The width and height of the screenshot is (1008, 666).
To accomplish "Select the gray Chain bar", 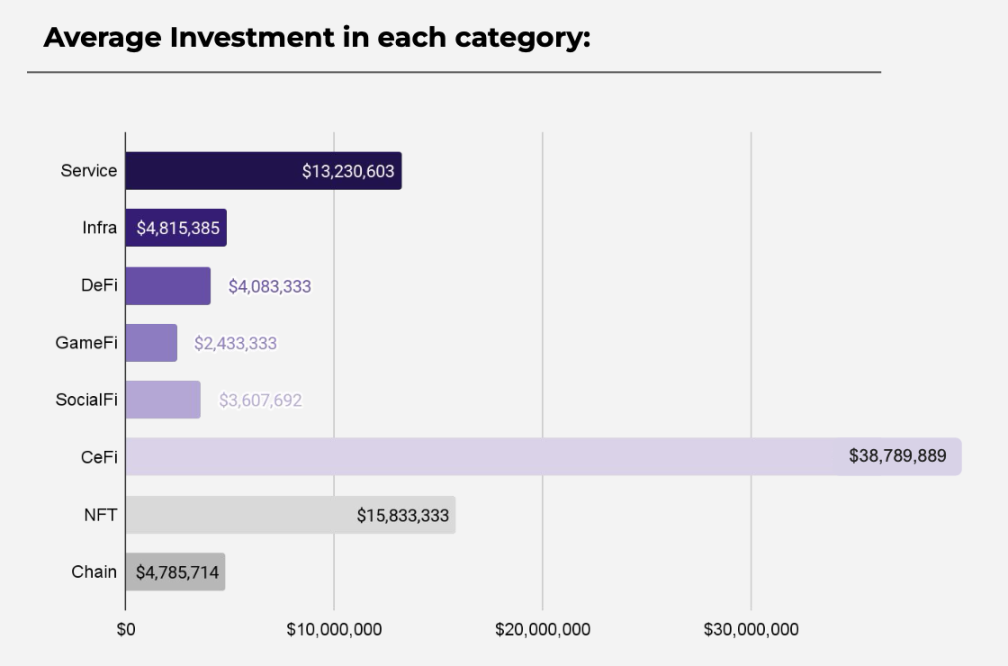I will (176, 572).
